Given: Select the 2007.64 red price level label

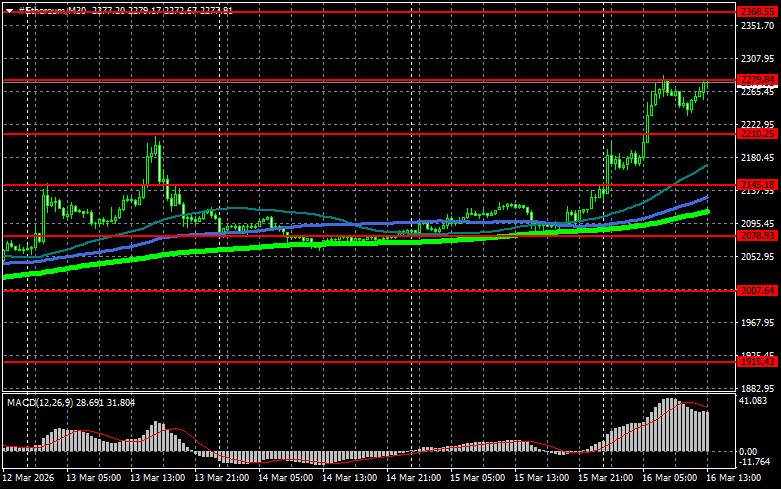Looking at the screenshot, I should 757,290.
